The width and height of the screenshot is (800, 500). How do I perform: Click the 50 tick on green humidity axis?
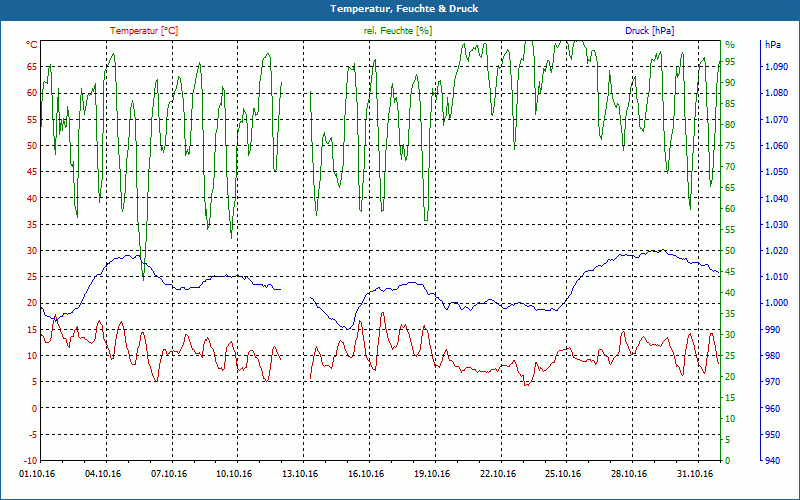(x=730, y=251)
